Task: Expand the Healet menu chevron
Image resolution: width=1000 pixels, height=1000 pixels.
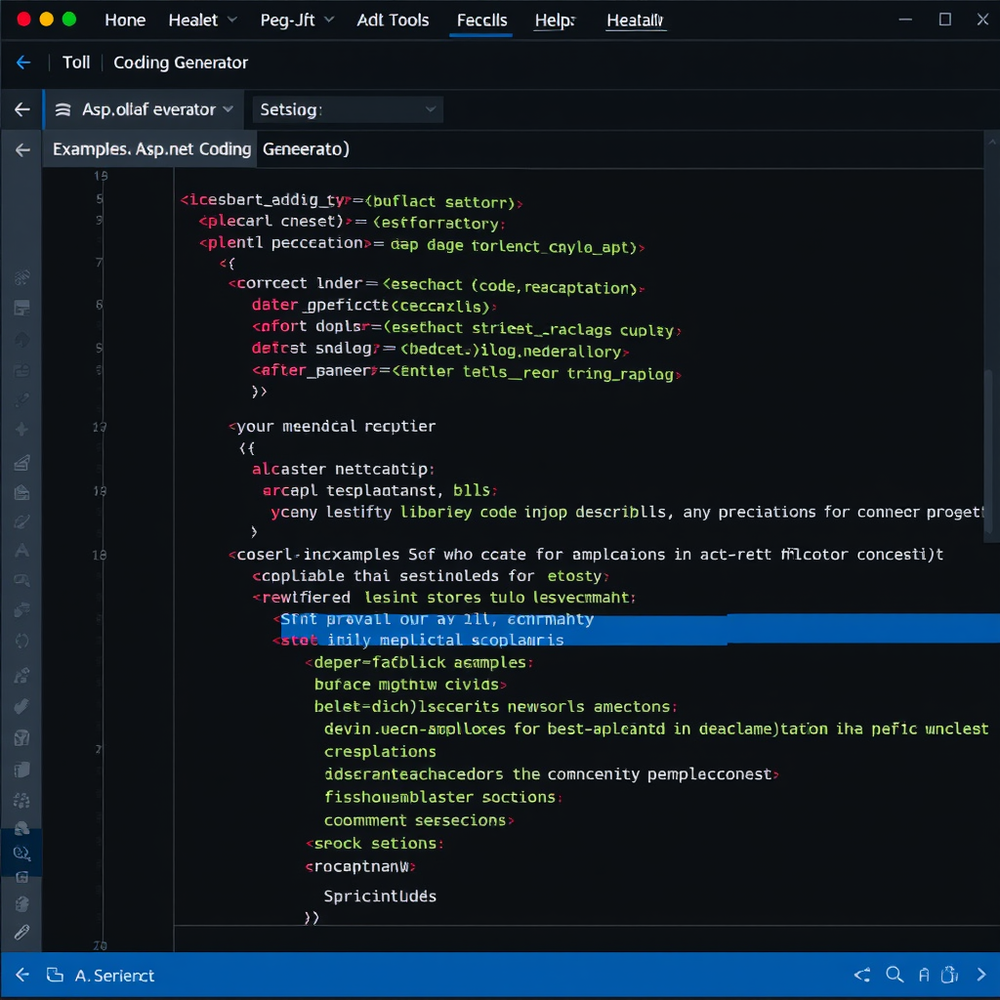Action: (232, 20)
